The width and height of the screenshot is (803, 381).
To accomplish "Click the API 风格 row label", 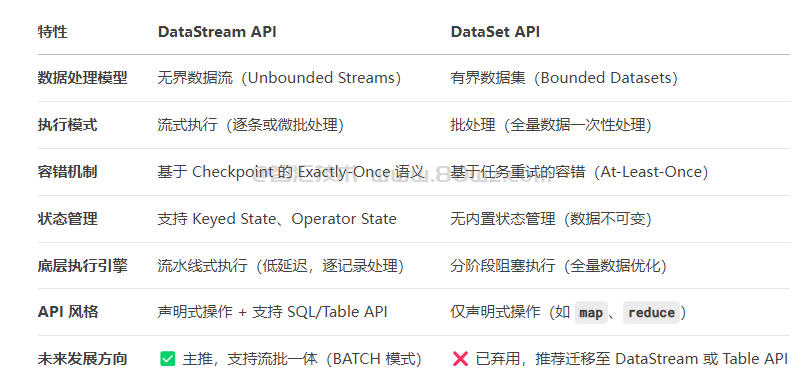I will [x=68, y=312].
